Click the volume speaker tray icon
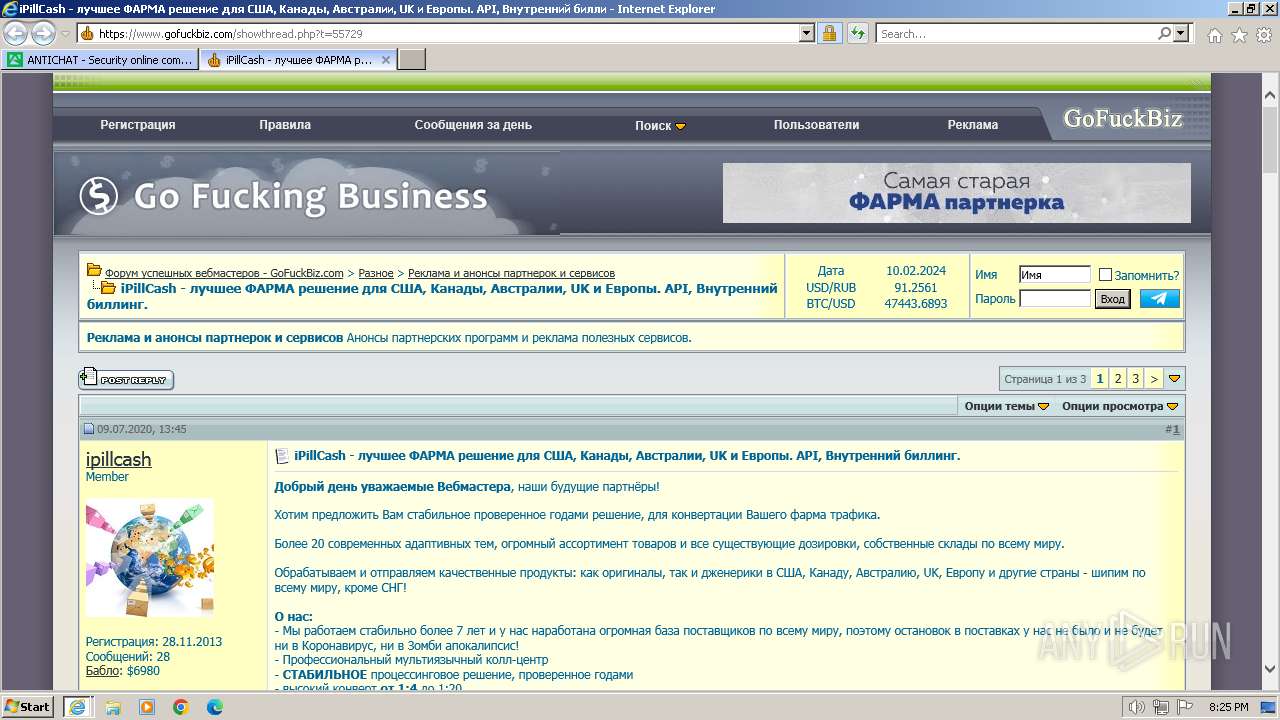This screenshot has height=720, width=1280. tap(1137, 707)
